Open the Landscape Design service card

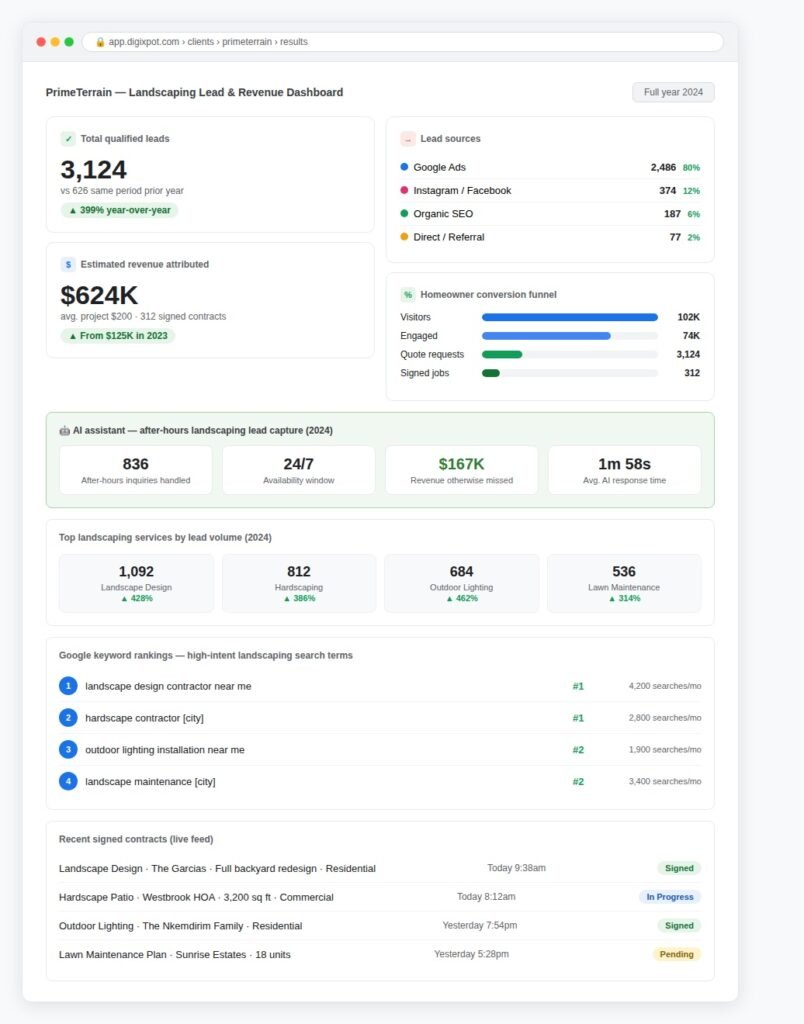(x=136, y=584)
